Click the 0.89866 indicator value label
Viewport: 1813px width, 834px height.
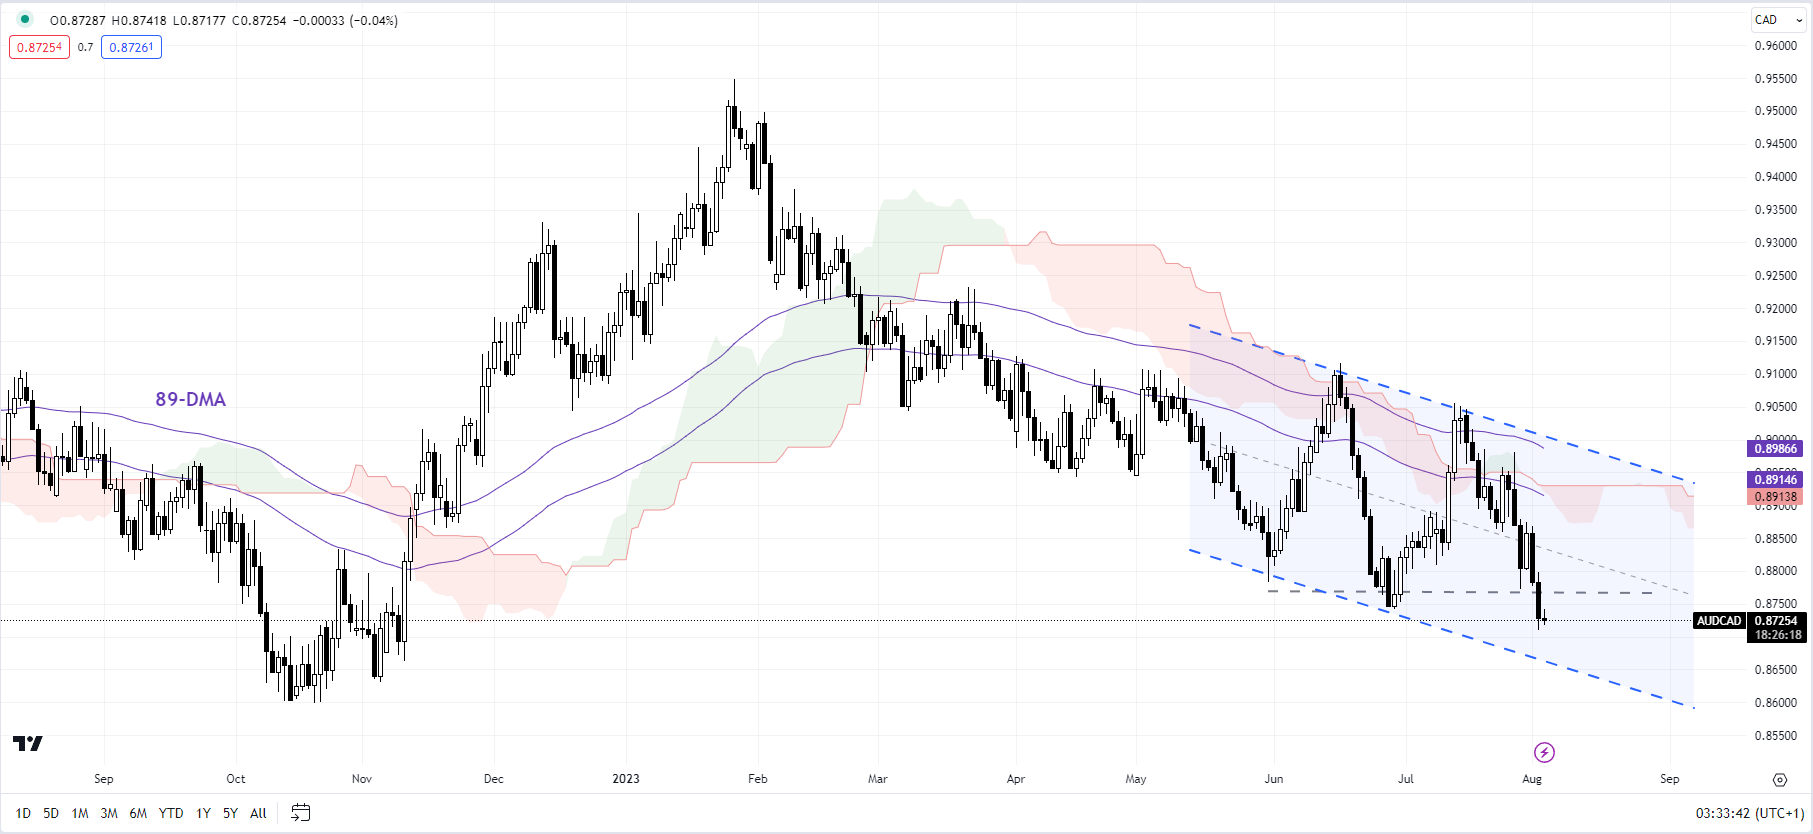[x=1776, y=448]
